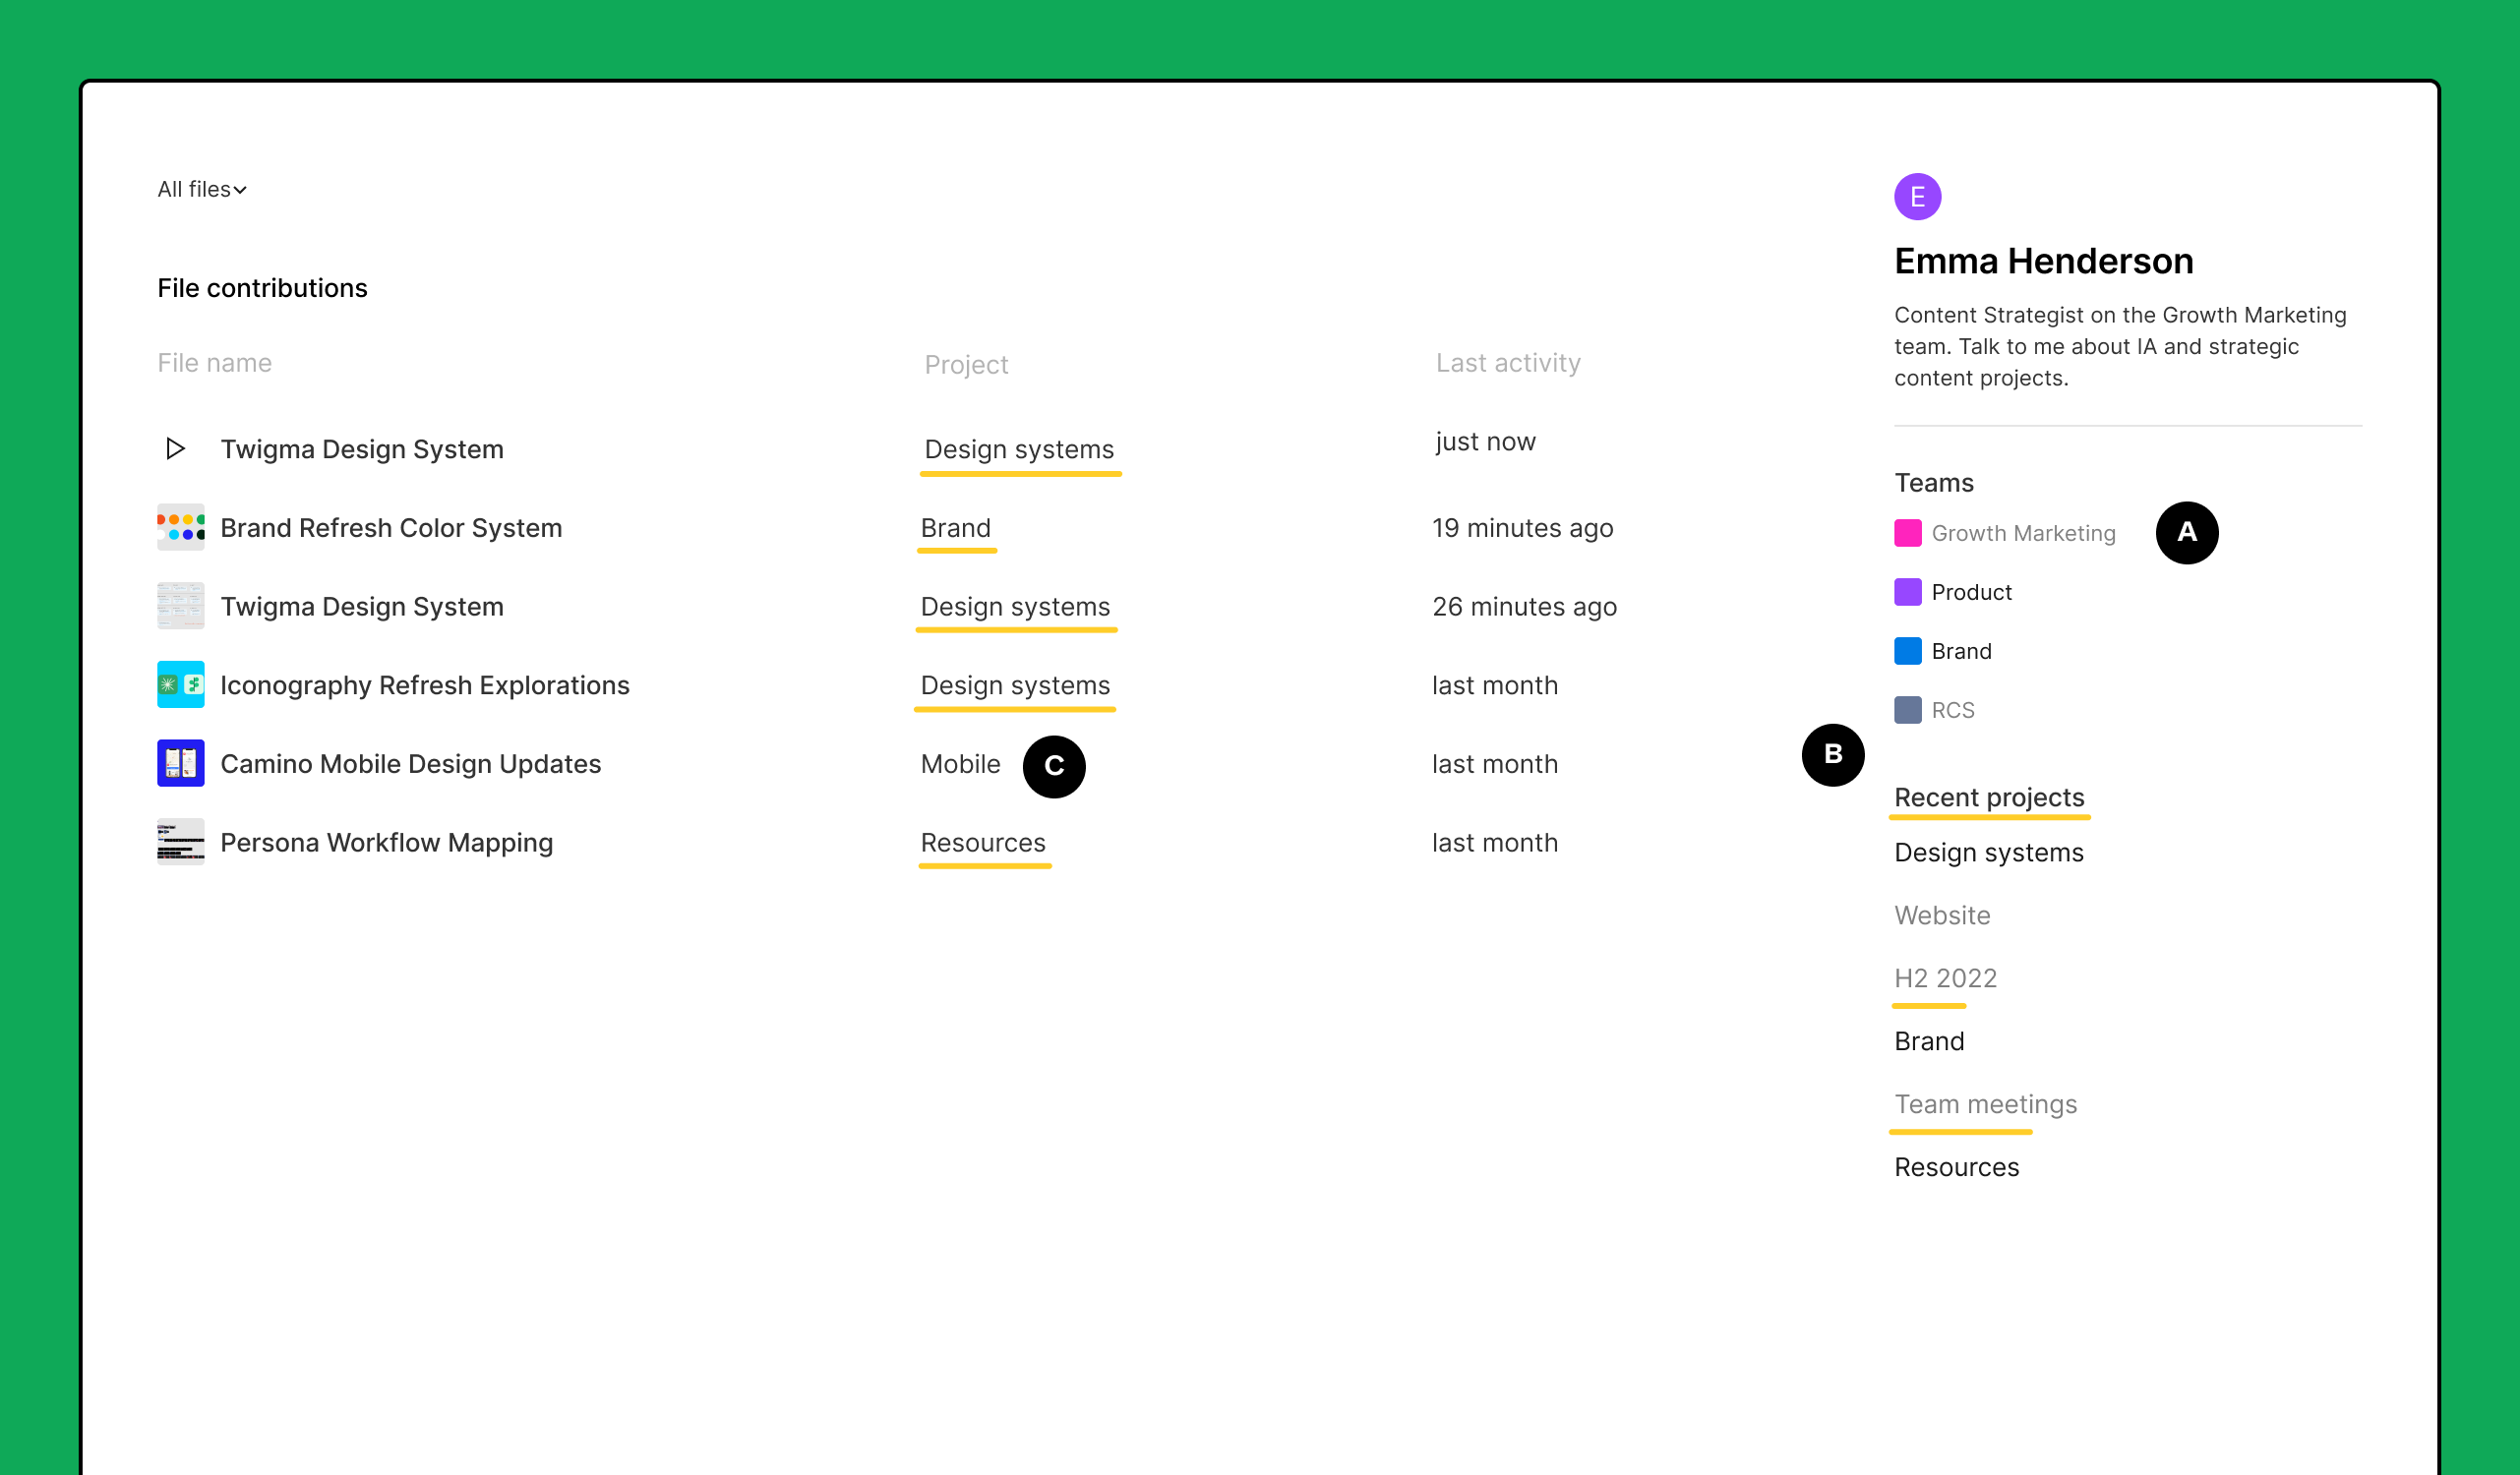
Task: Select the purple Product team swatch
Action: (1908, 593)
